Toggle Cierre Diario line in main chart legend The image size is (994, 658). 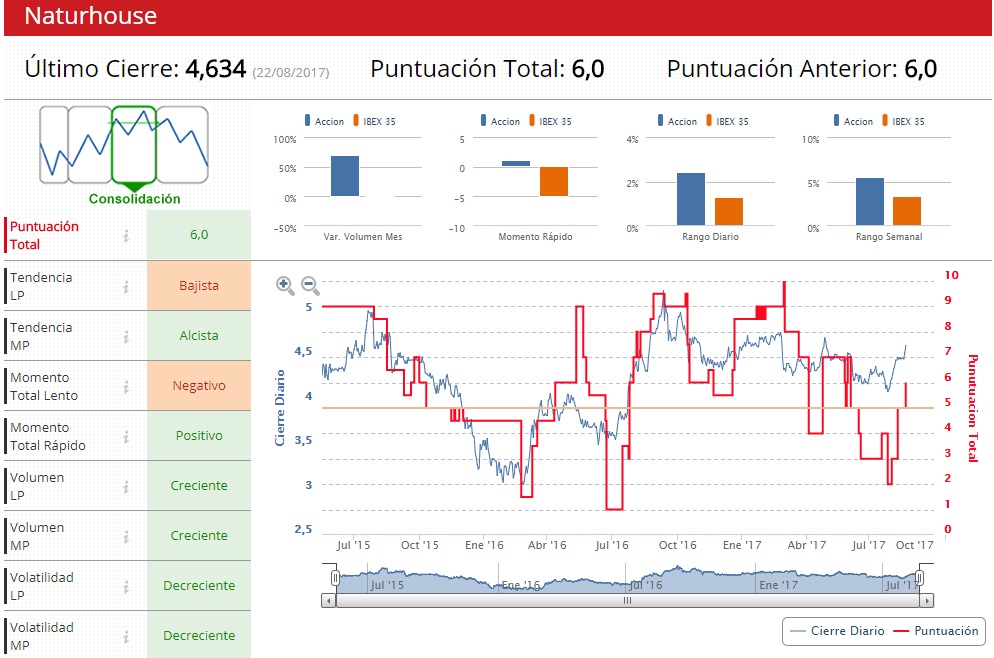click(x=837, y=631)
